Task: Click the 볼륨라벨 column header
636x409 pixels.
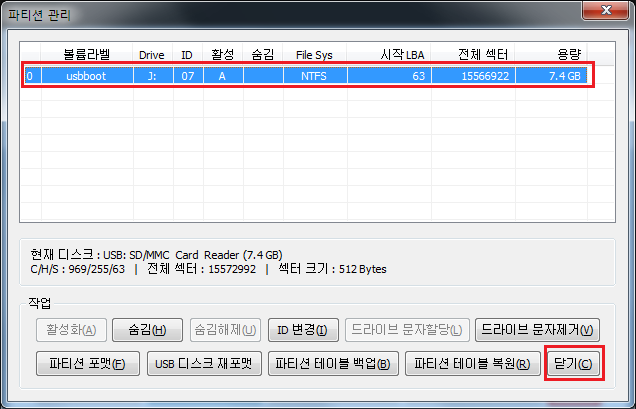Action: pyautogui.click(x=86, y=54)
